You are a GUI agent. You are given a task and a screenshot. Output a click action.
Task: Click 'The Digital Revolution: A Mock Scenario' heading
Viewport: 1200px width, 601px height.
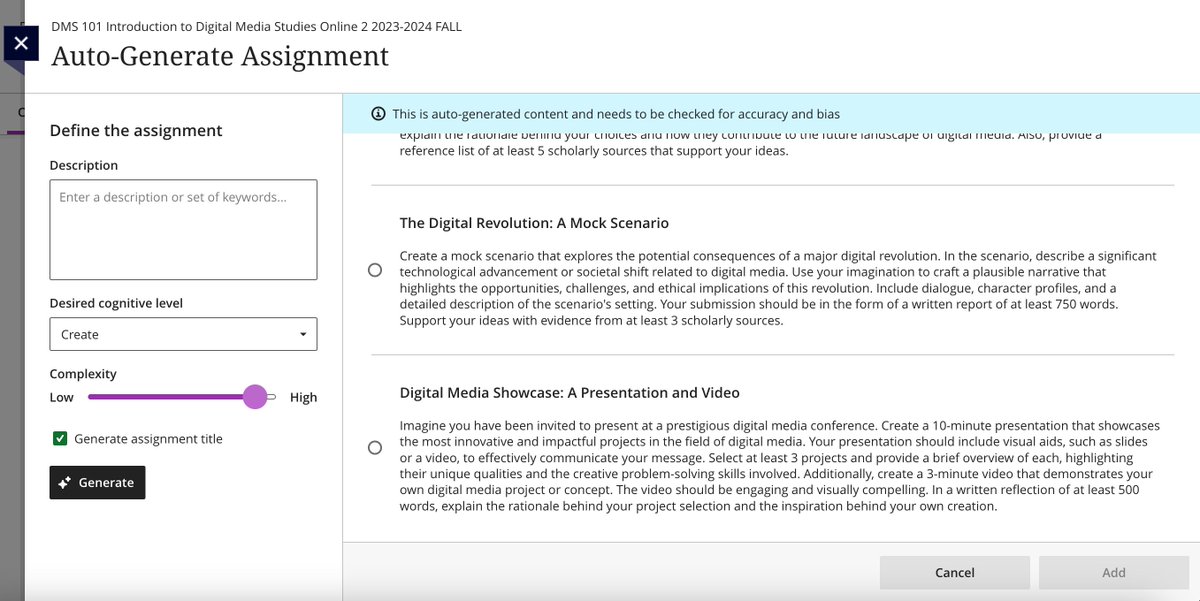pos(534,223)
